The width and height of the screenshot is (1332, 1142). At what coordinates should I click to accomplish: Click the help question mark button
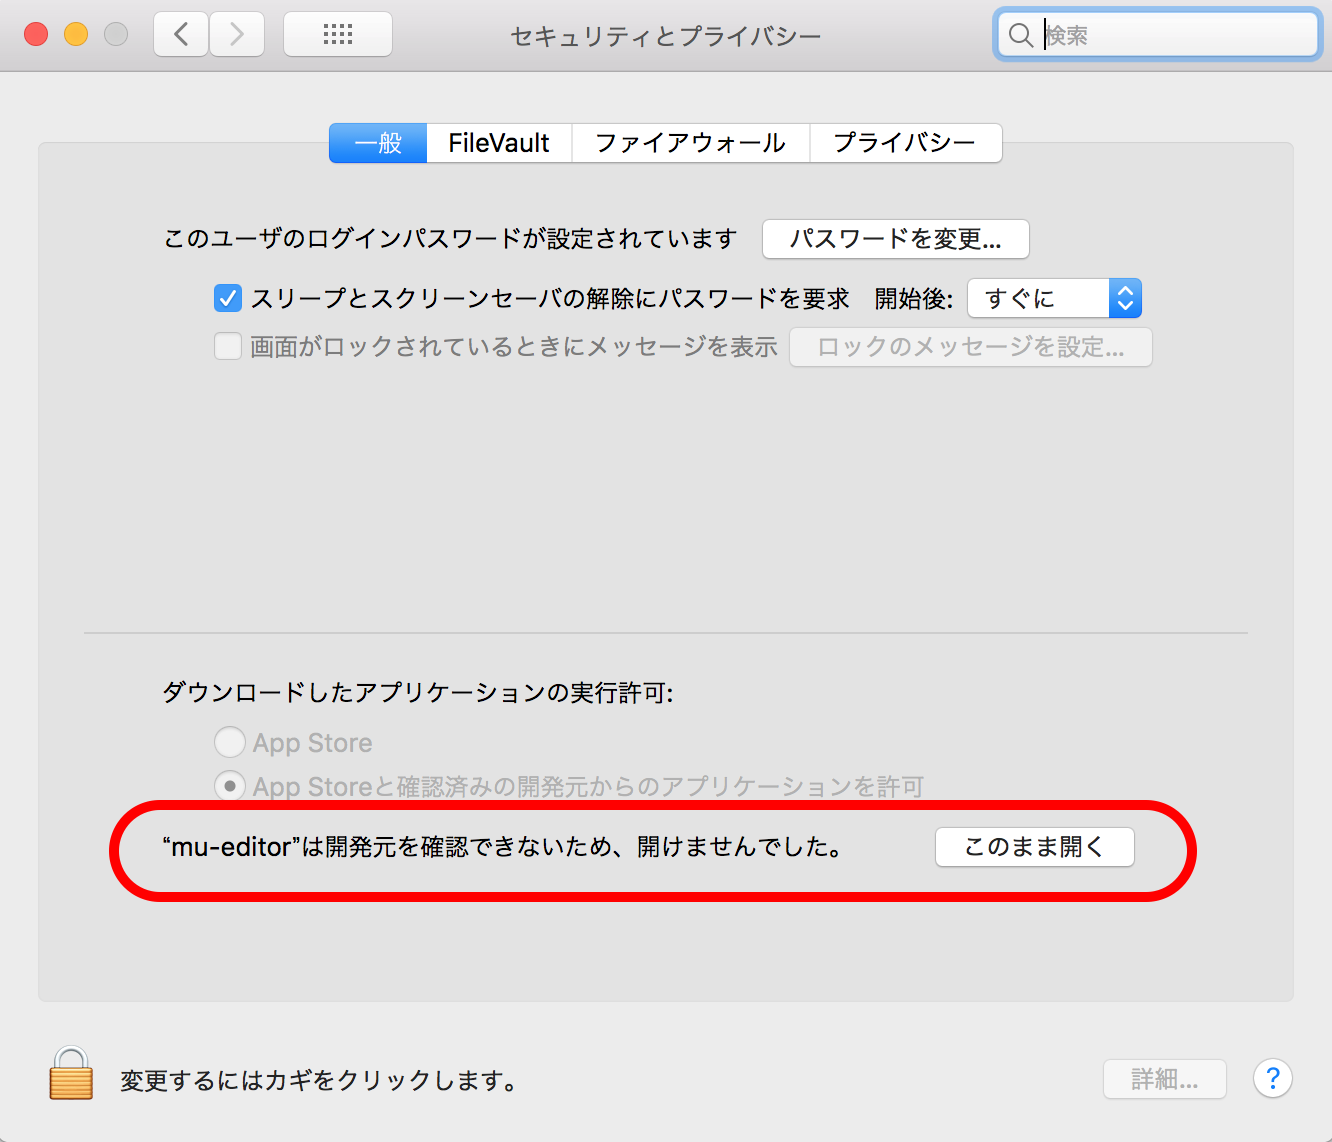tap(1272, 1078)
